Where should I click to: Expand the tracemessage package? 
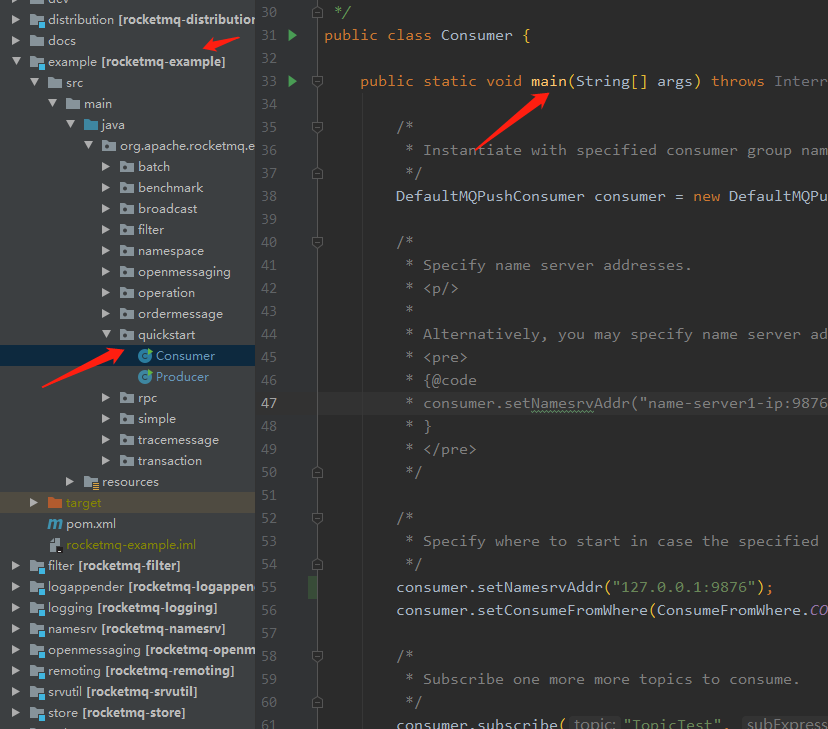coord(106,440)
